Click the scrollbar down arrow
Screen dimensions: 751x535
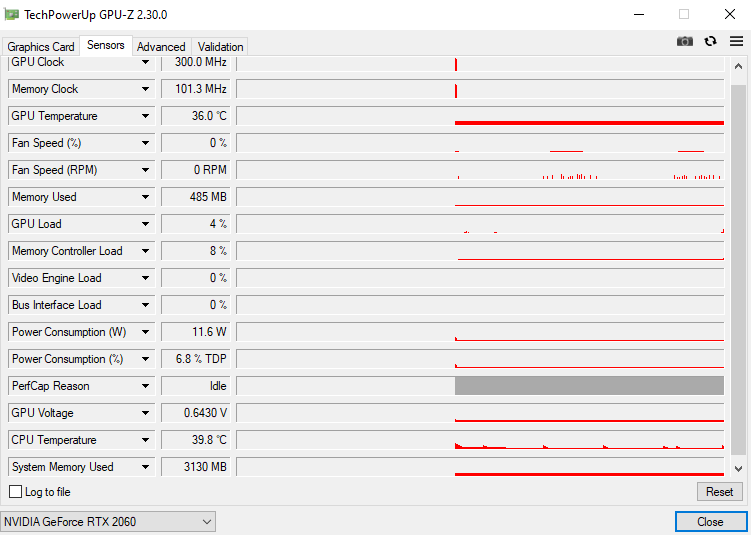point(738,468)
